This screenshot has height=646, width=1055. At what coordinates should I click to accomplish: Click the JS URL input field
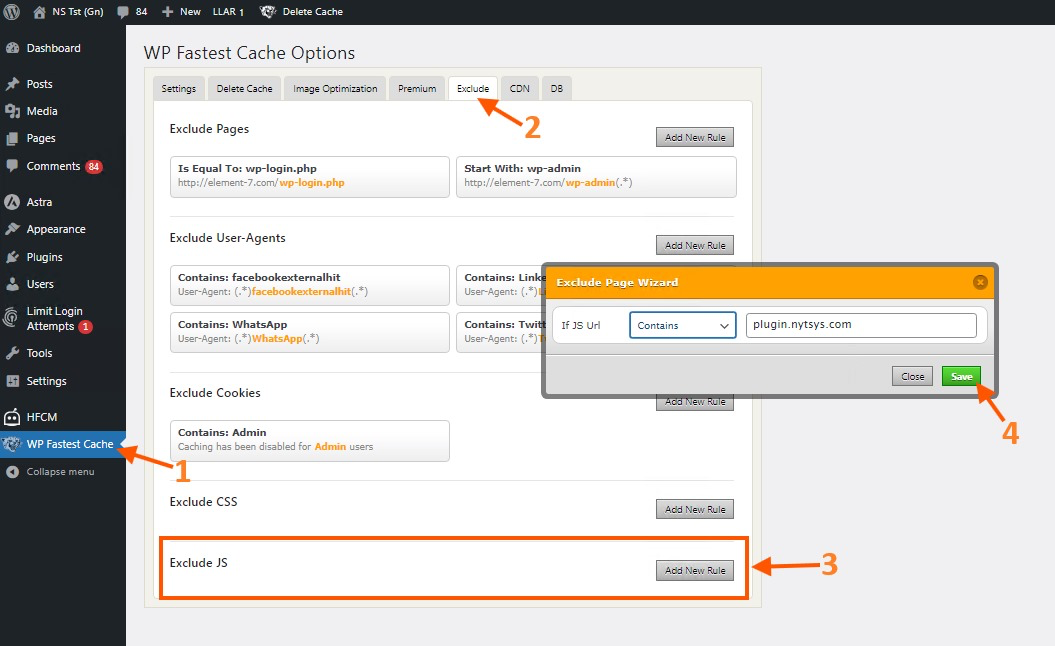coord(861,325)
